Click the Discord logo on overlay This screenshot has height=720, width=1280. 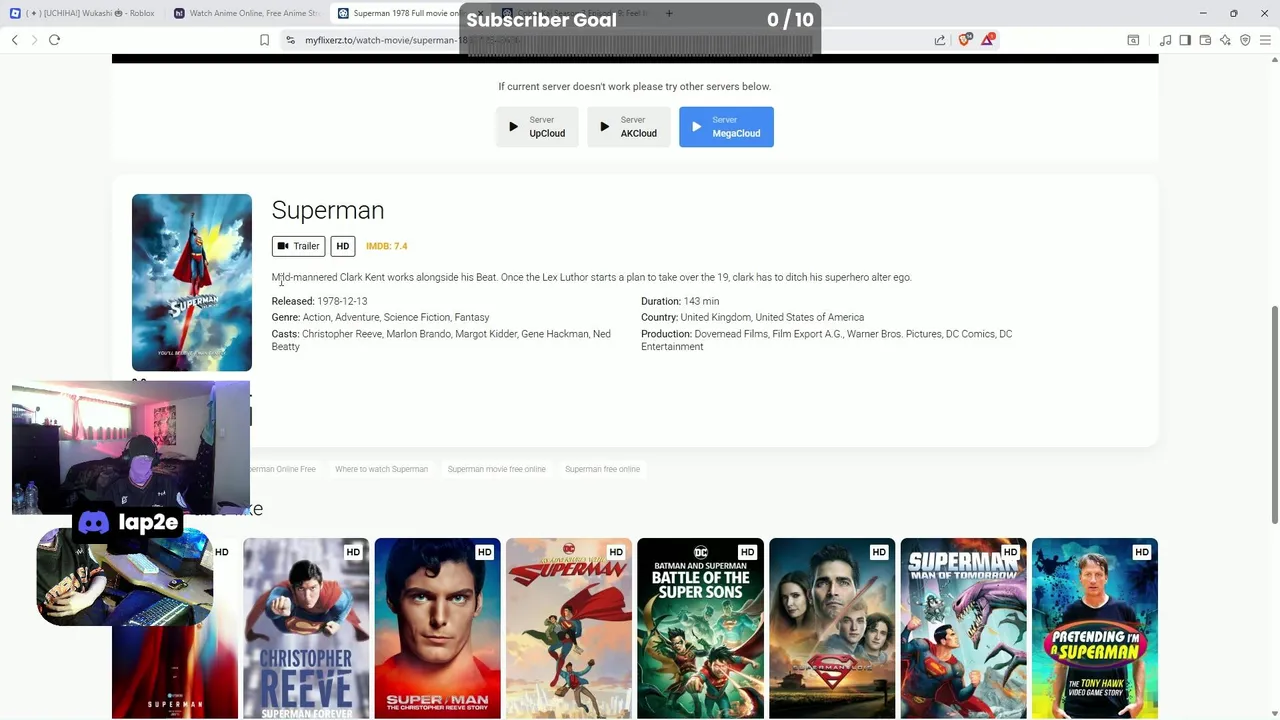(x=93, y=522)
